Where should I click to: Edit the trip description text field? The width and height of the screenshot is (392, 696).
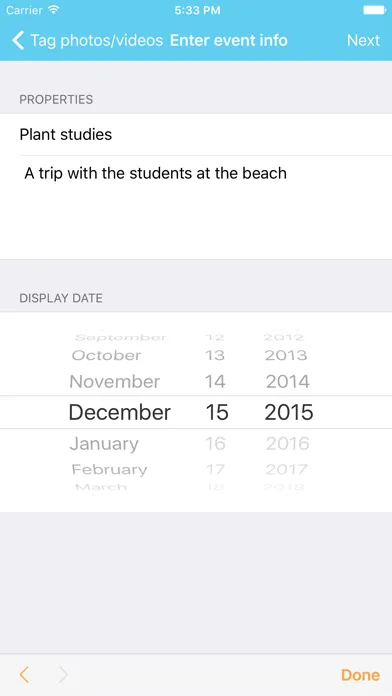[x=196, y=207]
